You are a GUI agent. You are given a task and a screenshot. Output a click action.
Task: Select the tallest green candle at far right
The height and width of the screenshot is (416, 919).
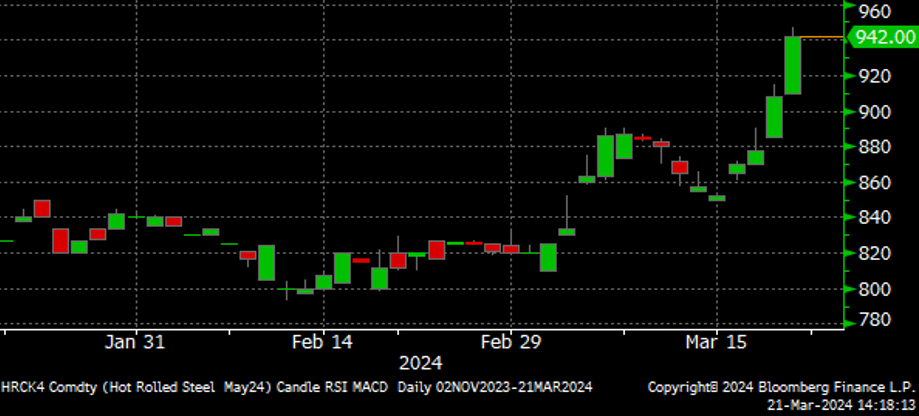point(793,65)
